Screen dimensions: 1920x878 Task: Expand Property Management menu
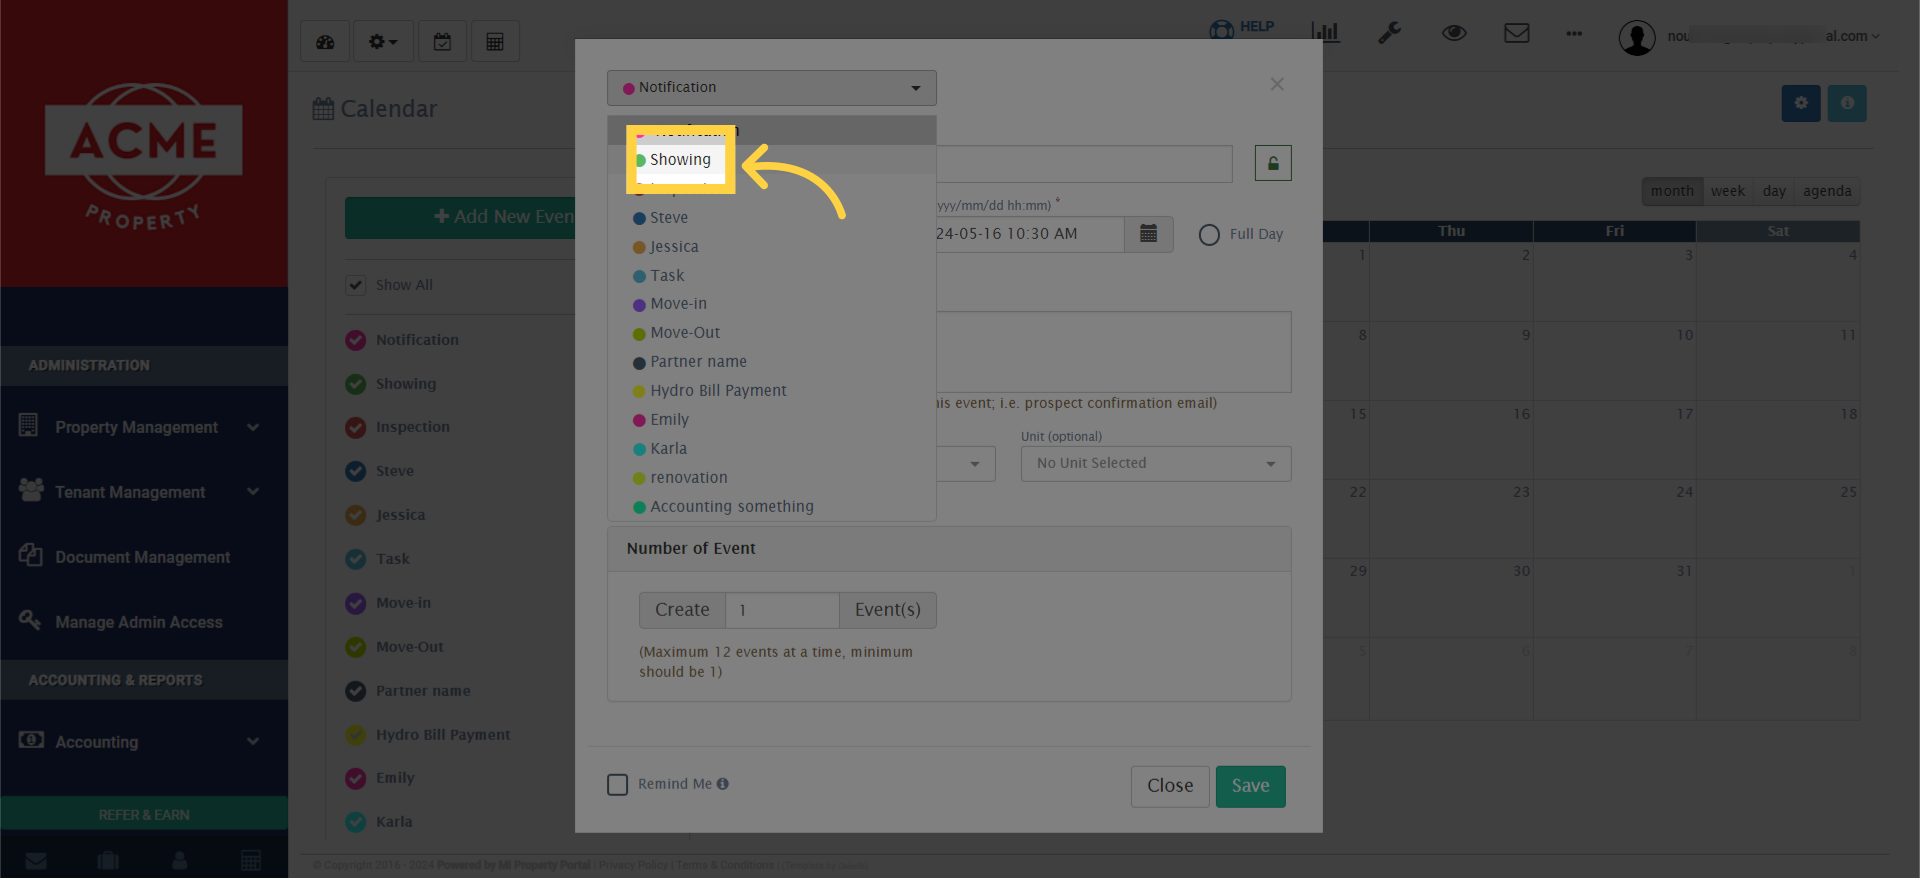pyautogui.click(x=144, y=427)
